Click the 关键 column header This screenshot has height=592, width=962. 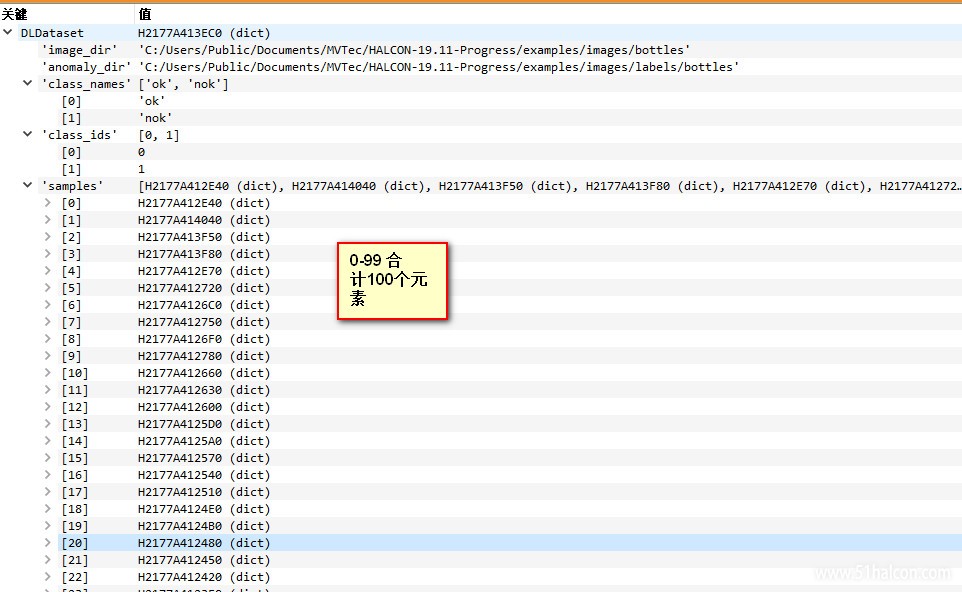tap(15, 14)
